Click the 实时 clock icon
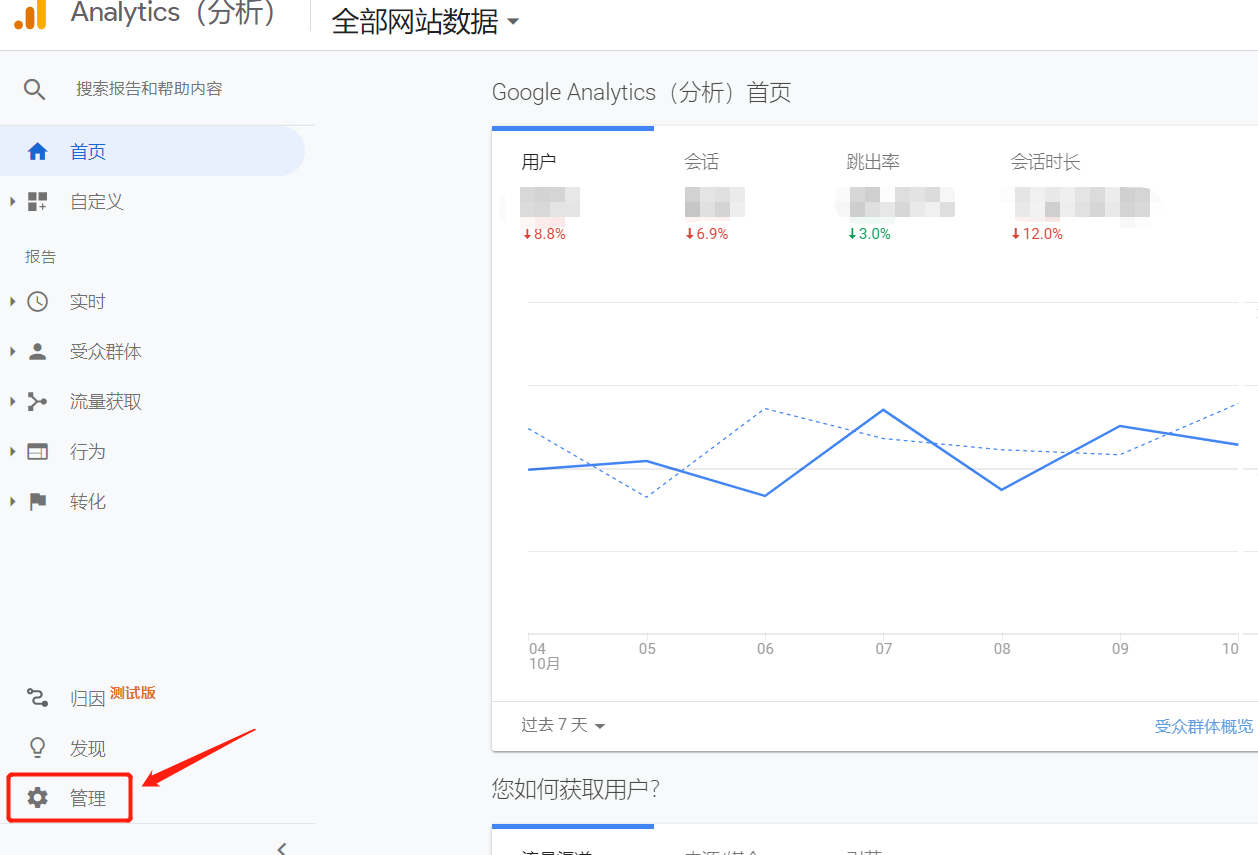The height and width of the screenshot is (855, 1258). [38, 302]
